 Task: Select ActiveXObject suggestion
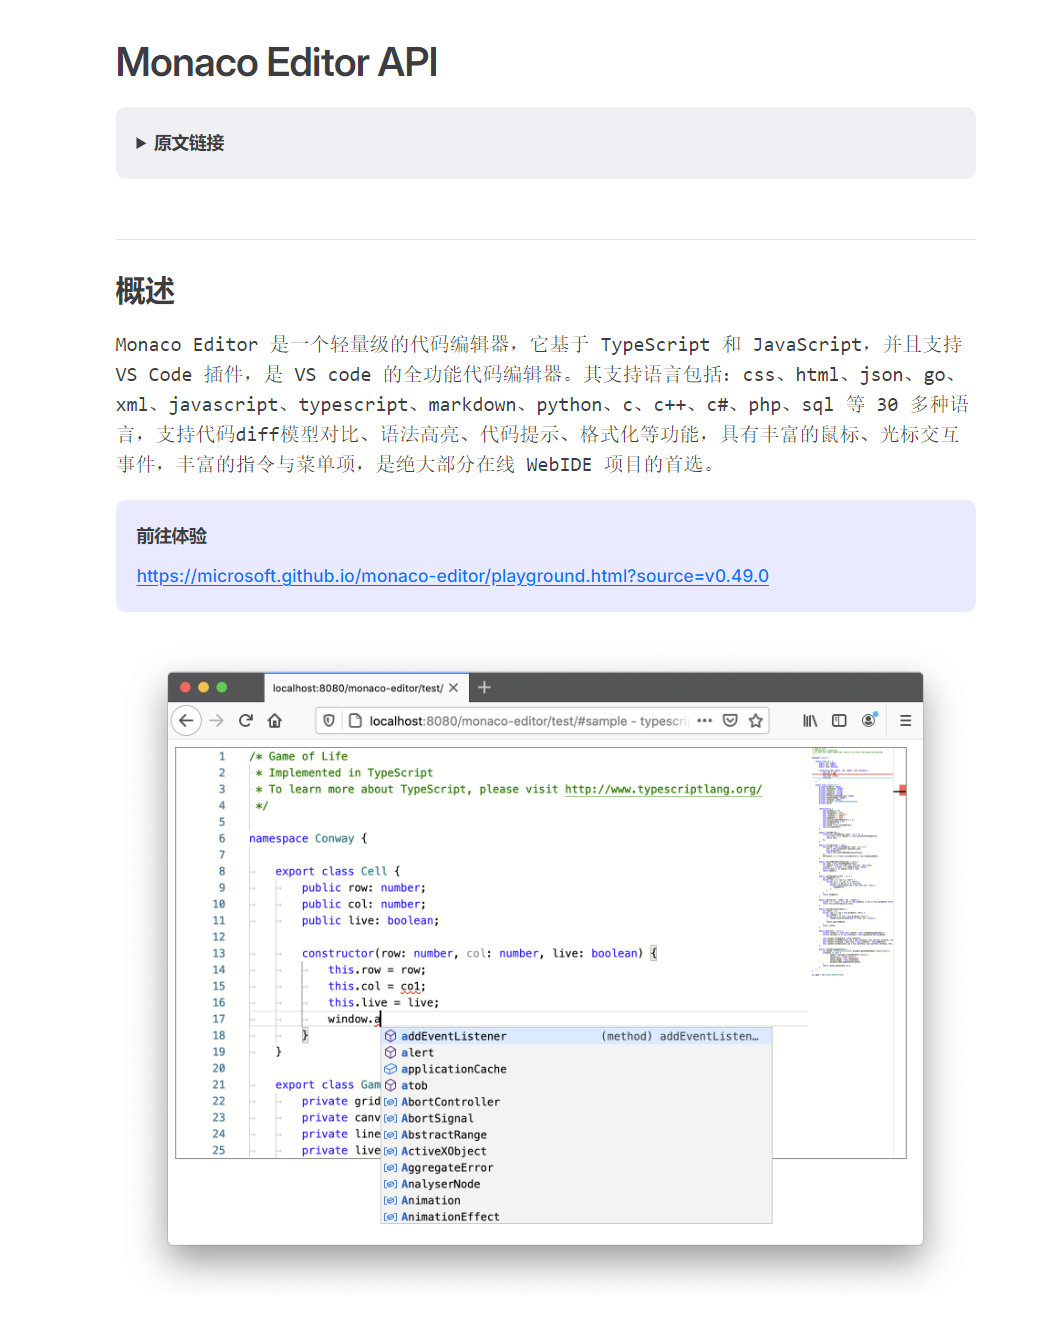click(577, 1151)
